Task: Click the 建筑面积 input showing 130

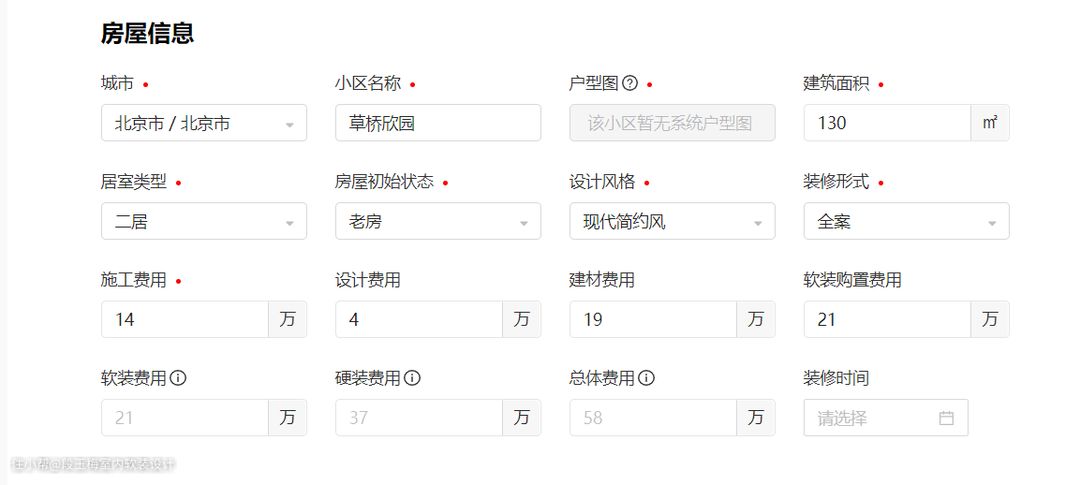Action: click(x=887, y=123)
